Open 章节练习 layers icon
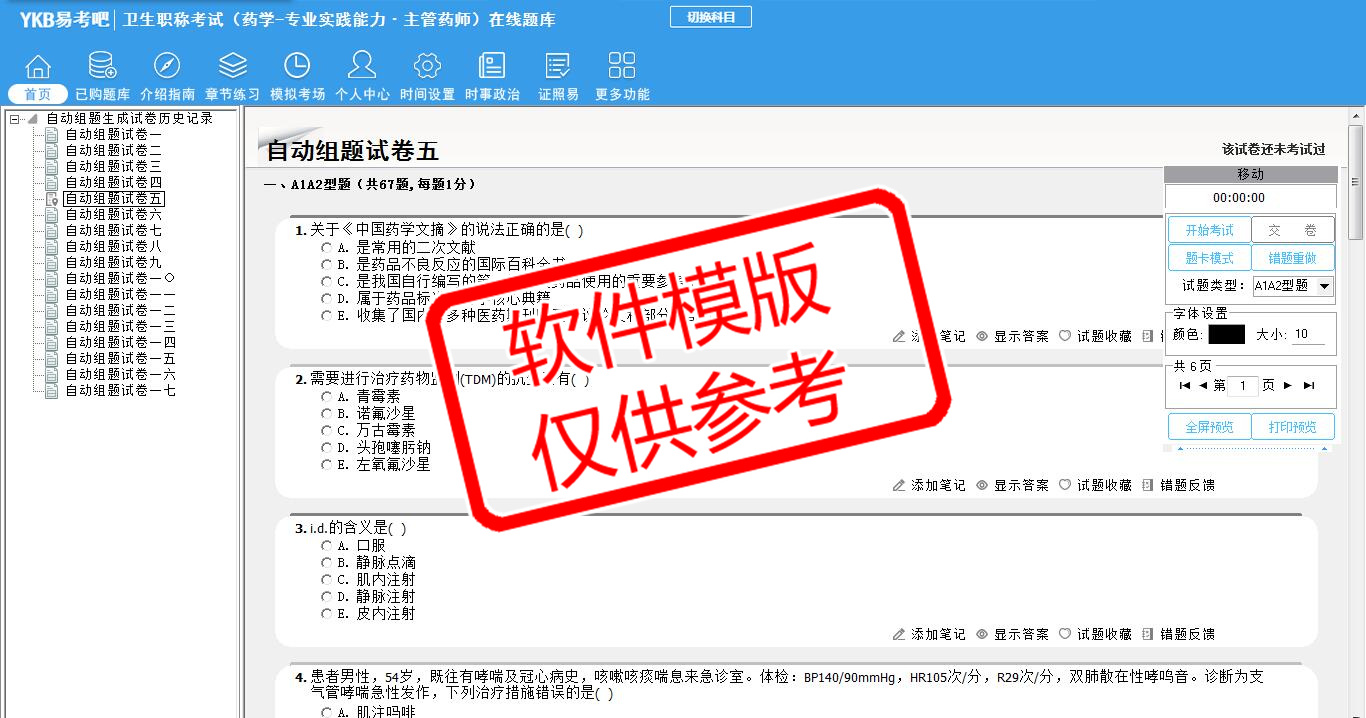The width and height of the screenshot is (1366, 718). (x=232, y=67)
